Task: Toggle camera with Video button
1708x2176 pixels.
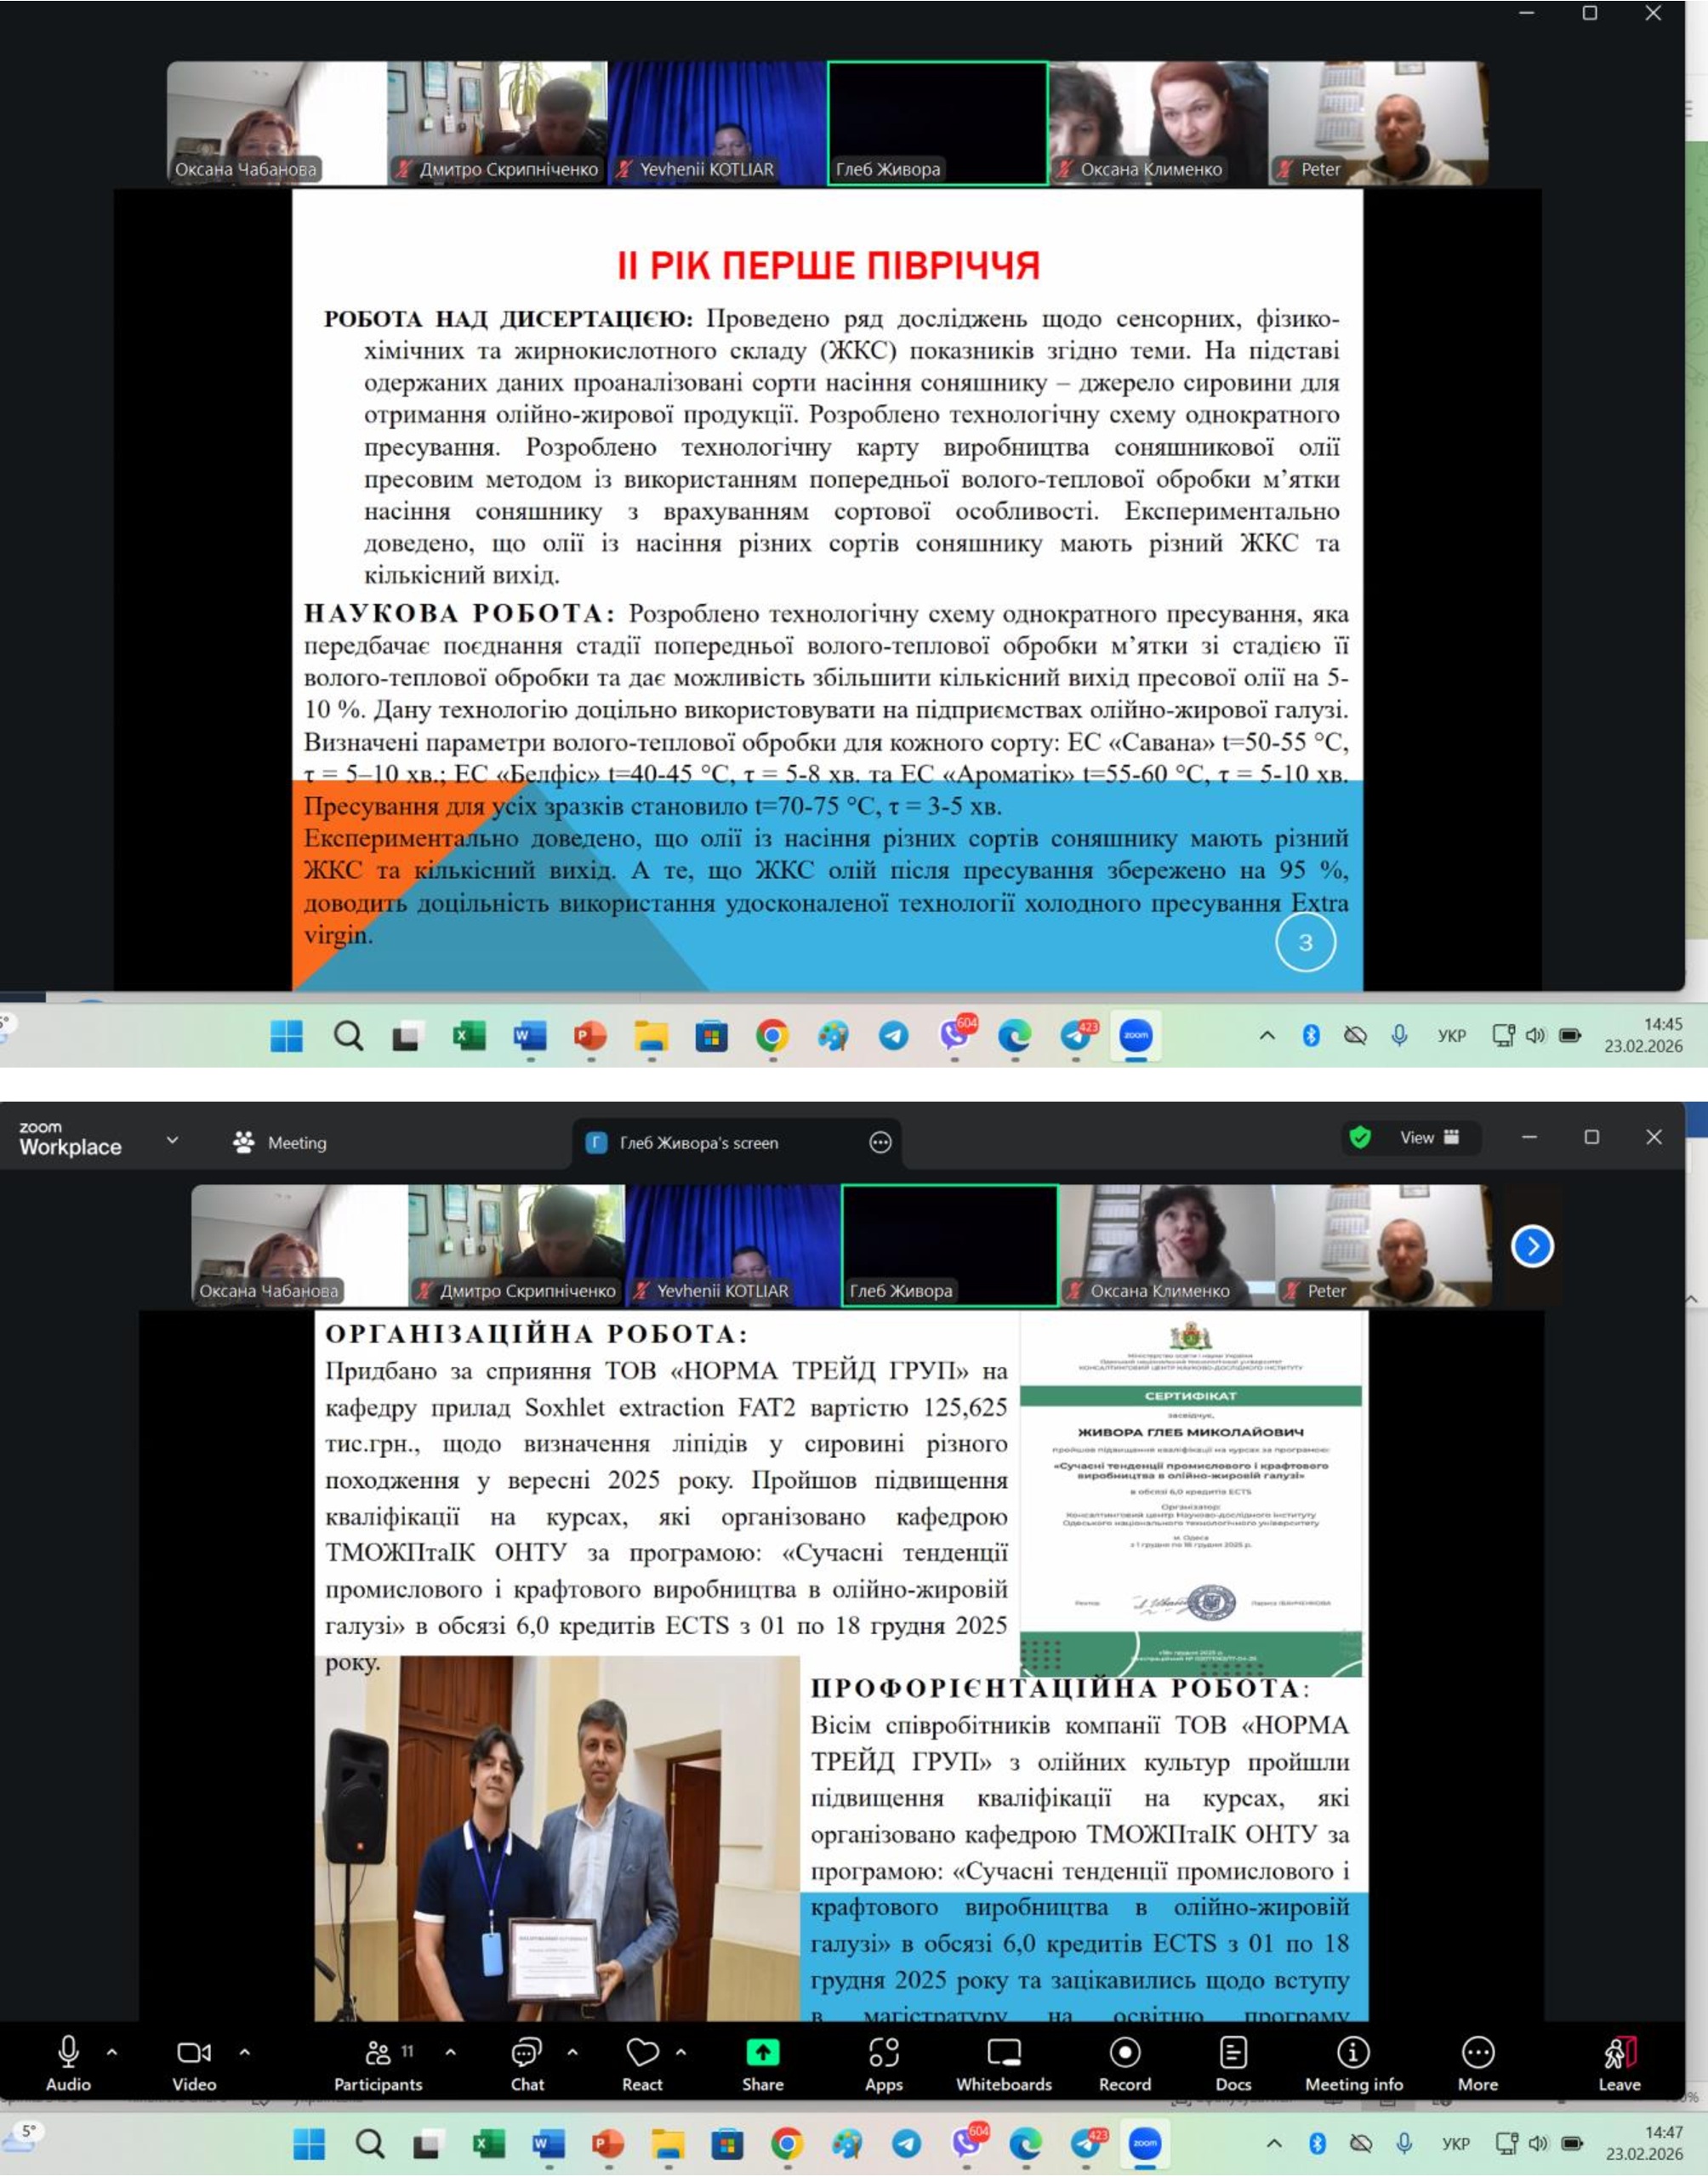Action: pos(193,2064)
